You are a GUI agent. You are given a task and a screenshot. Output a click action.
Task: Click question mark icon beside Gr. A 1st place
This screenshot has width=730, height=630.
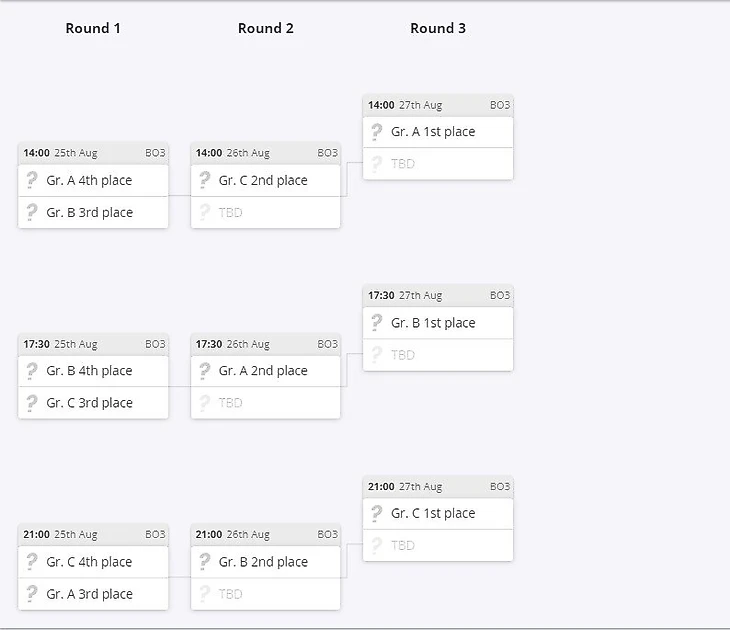pyautogui.click(x=377, y=132)
